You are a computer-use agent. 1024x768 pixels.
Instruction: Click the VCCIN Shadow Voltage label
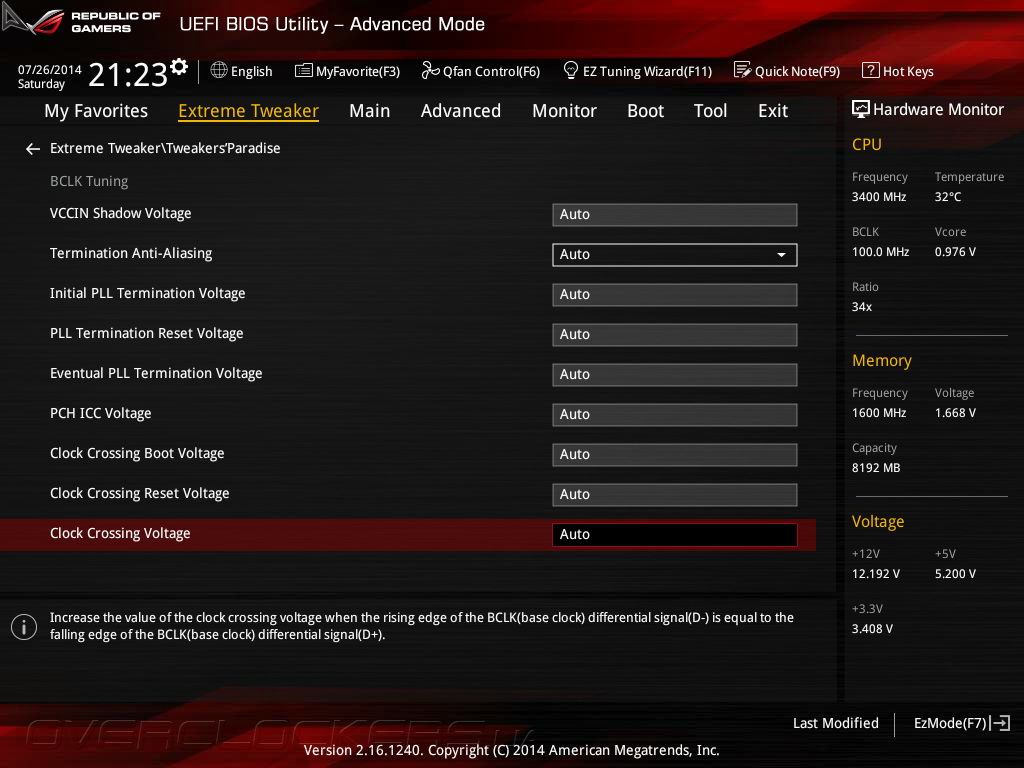click(x=120, y=214)
